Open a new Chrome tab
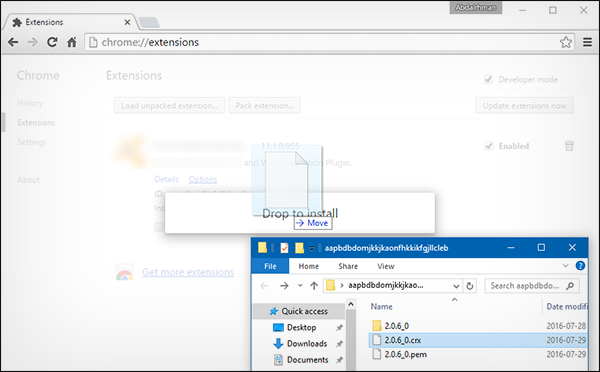Screen dimensions: 600x372 [x=149, y=23]
